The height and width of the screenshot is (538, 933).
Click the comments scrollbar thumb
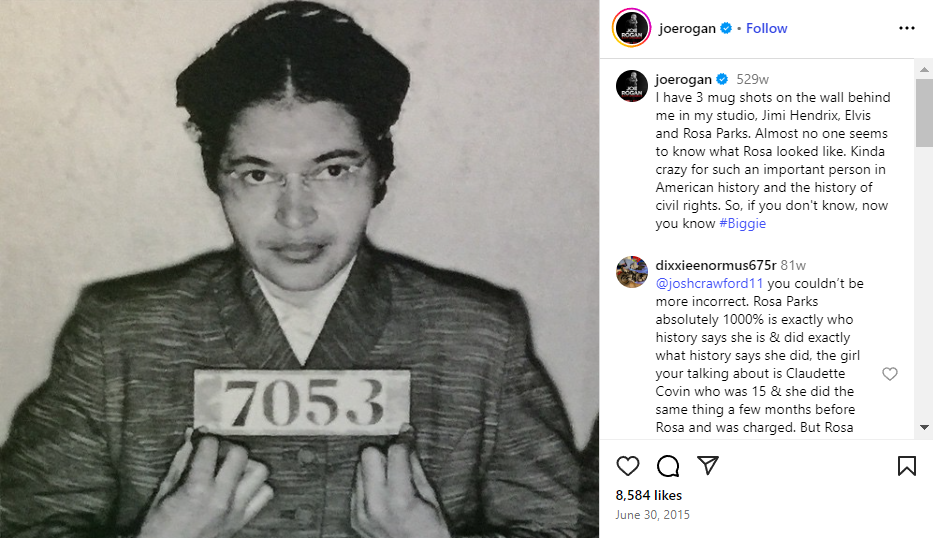[923, 112]
